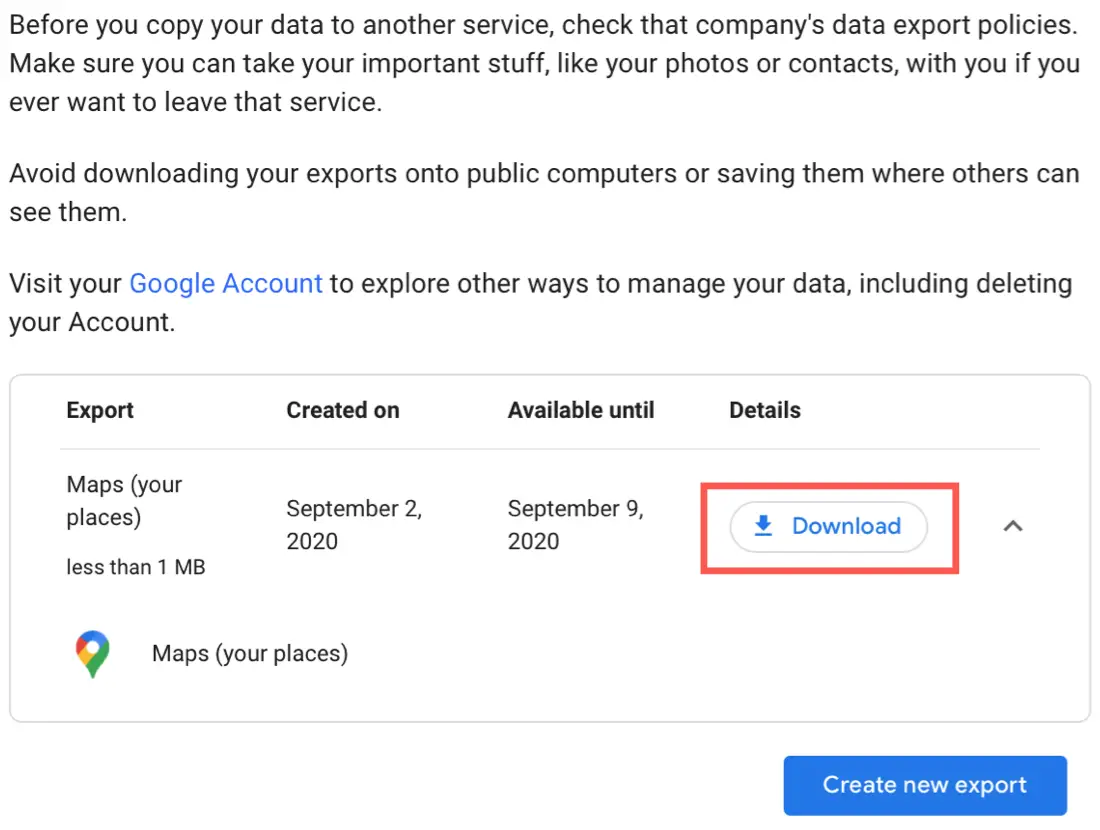This screenshot has height=830, width=1100.
Task: Select the September 2, 2020 creation date
Action: click(354, 525)
